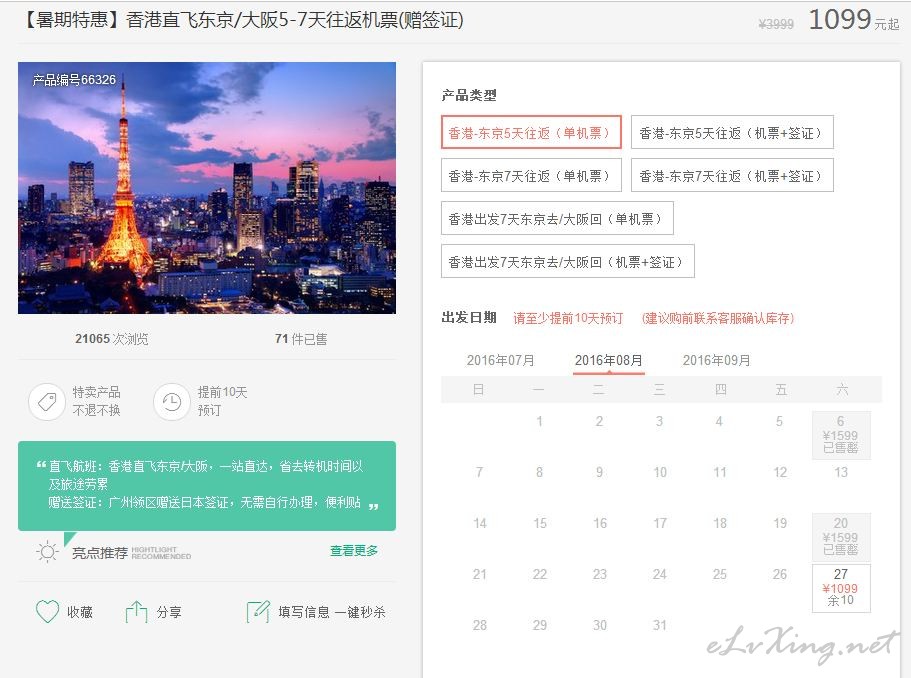Click the 分享 label
The image size is (911, 678).
[169, 612]
